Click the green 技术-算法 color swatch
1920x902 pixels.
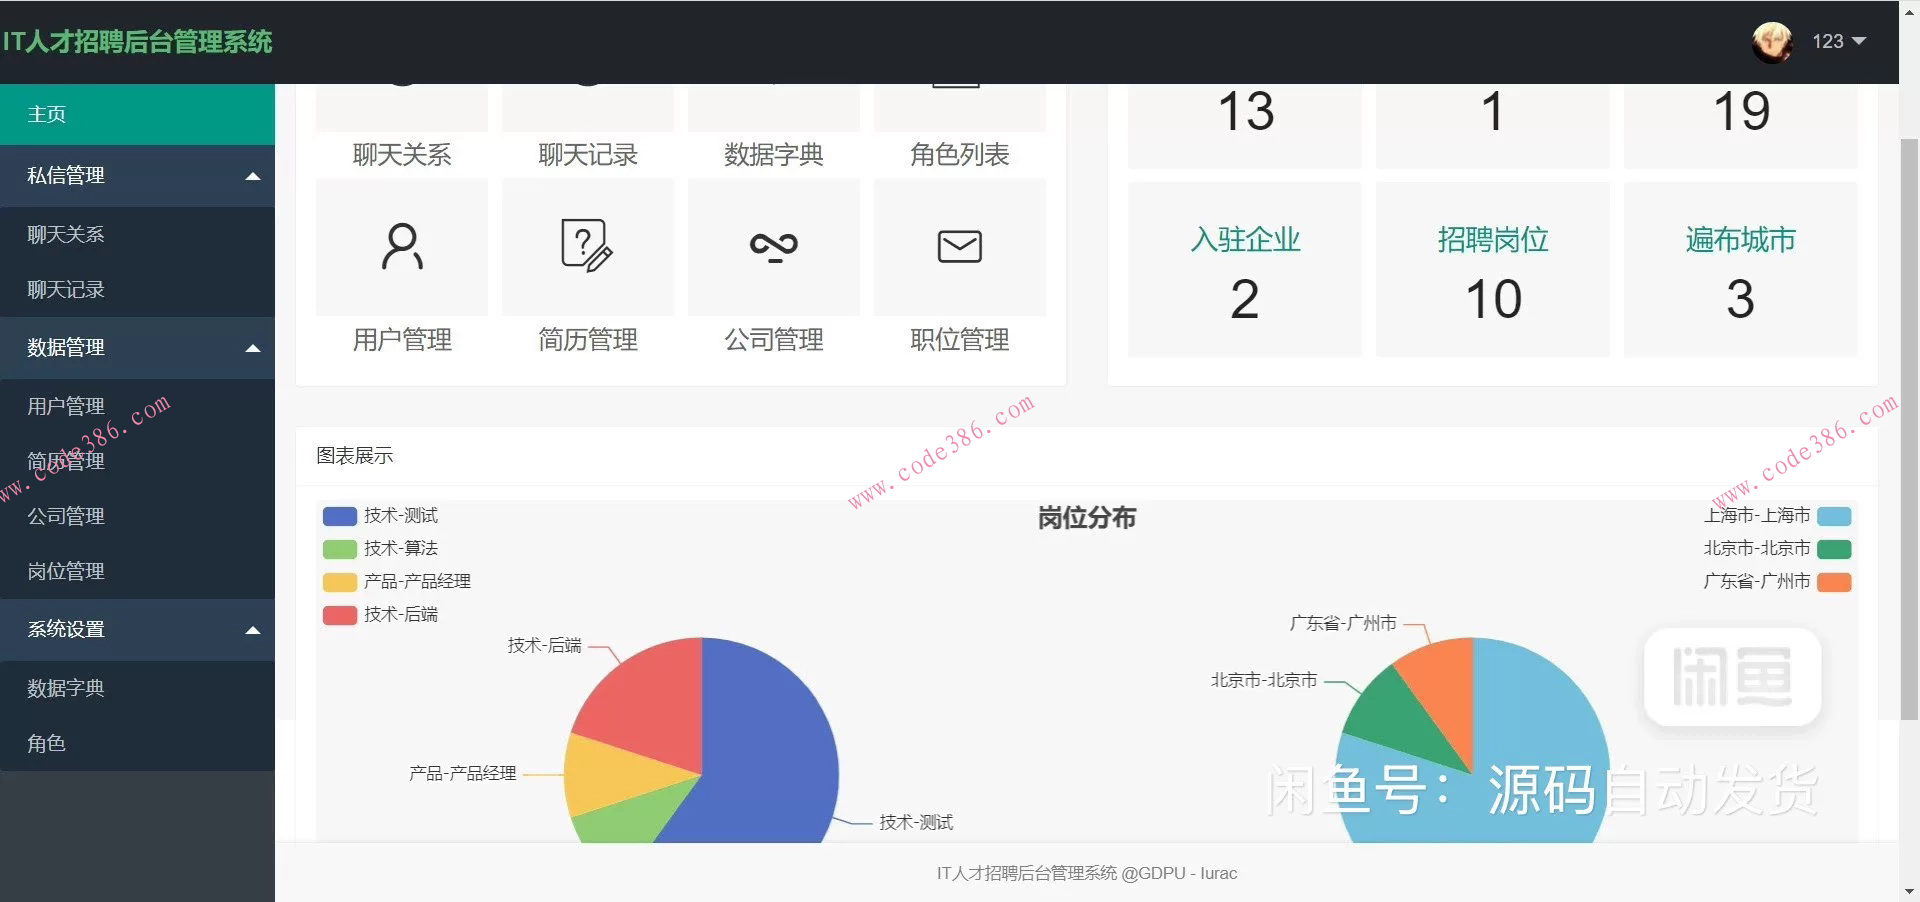point(339,548)
